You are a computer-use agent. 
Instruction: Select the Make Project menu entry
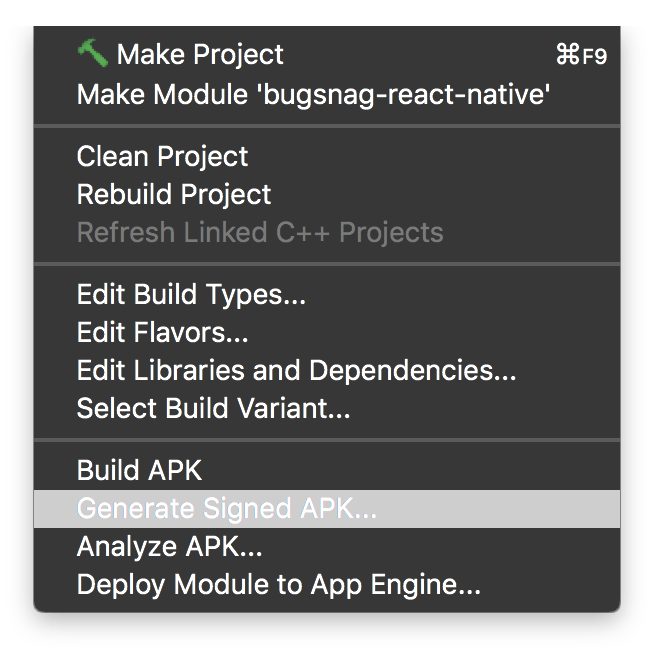[200, 55]
